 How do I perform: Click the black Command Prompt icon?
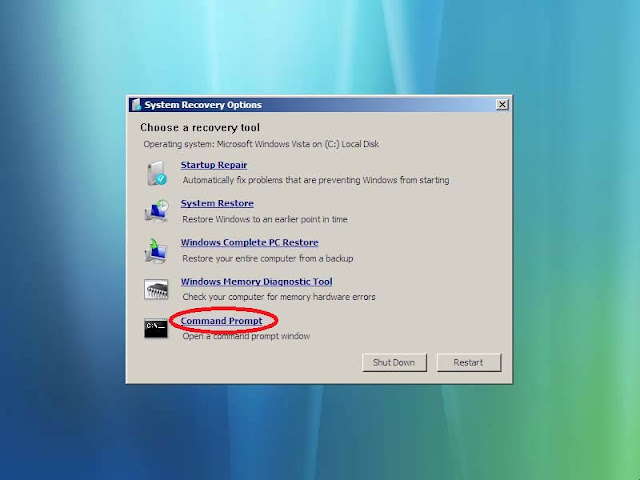156,329
